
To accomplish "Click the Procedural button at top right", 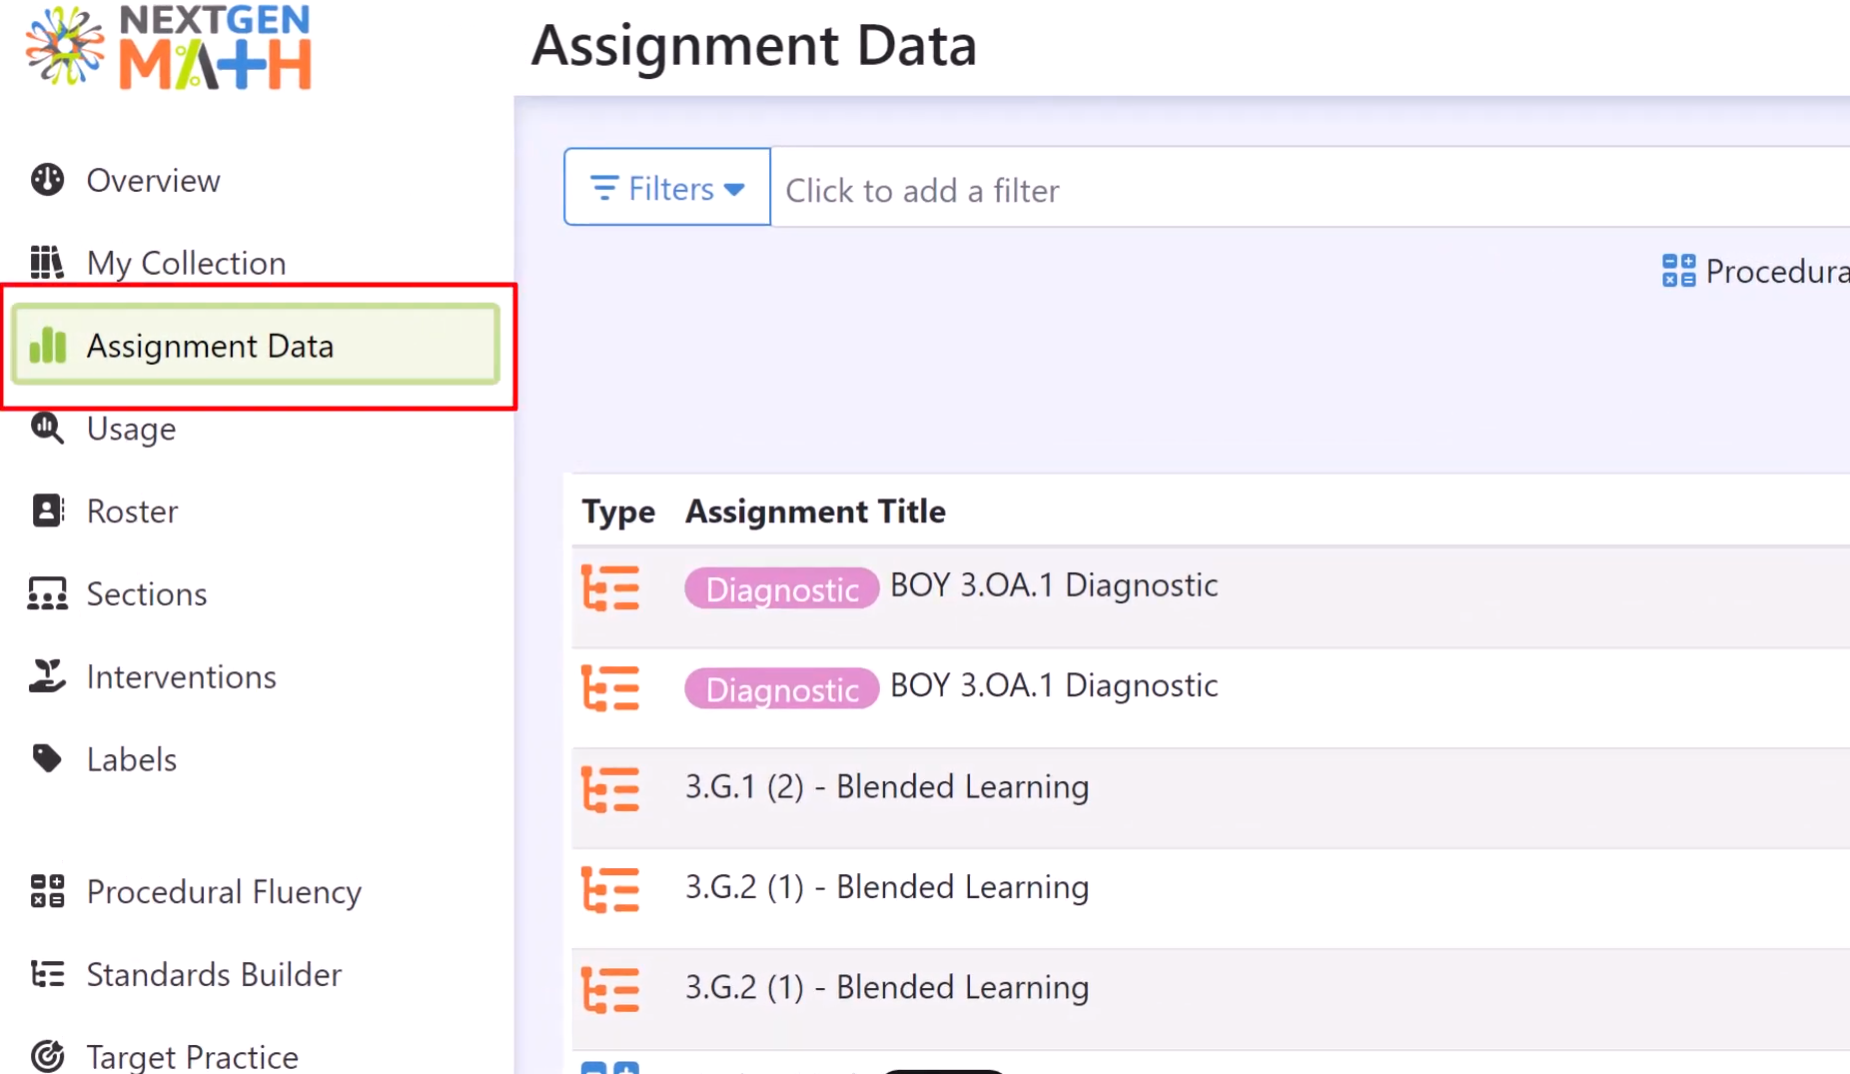I will [1755, 271].
